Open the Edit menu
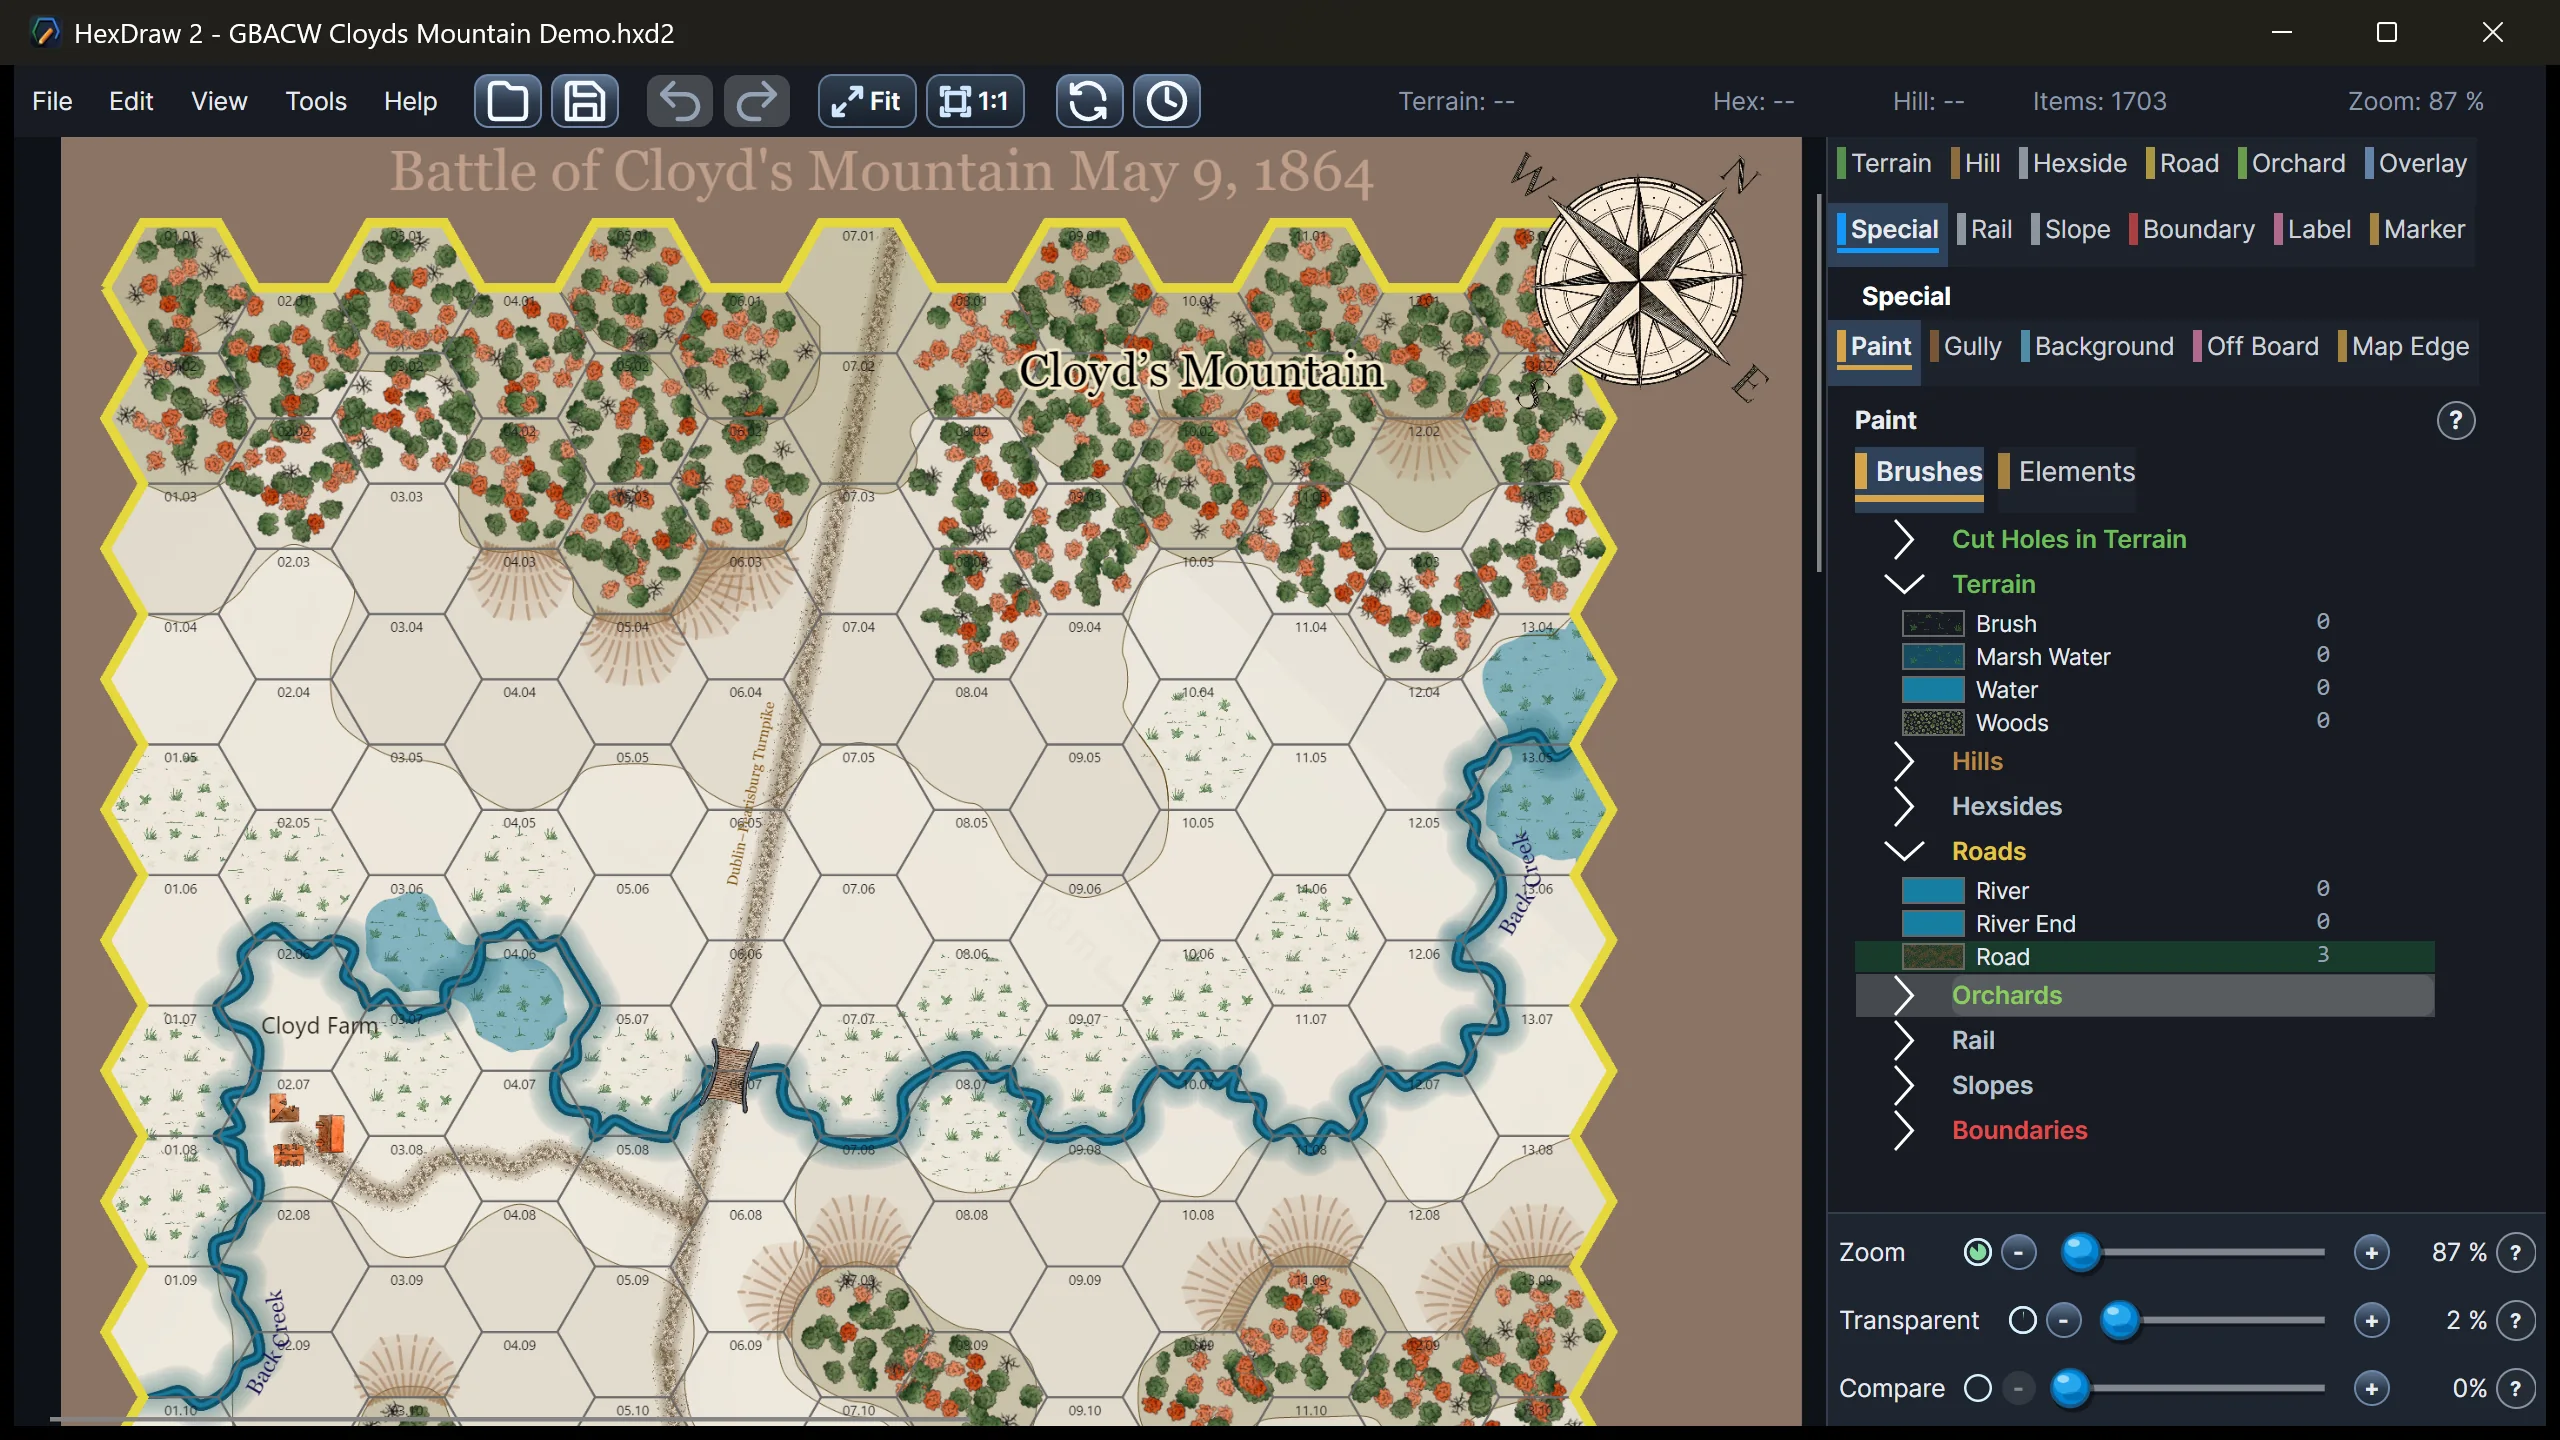 point(131,101)
